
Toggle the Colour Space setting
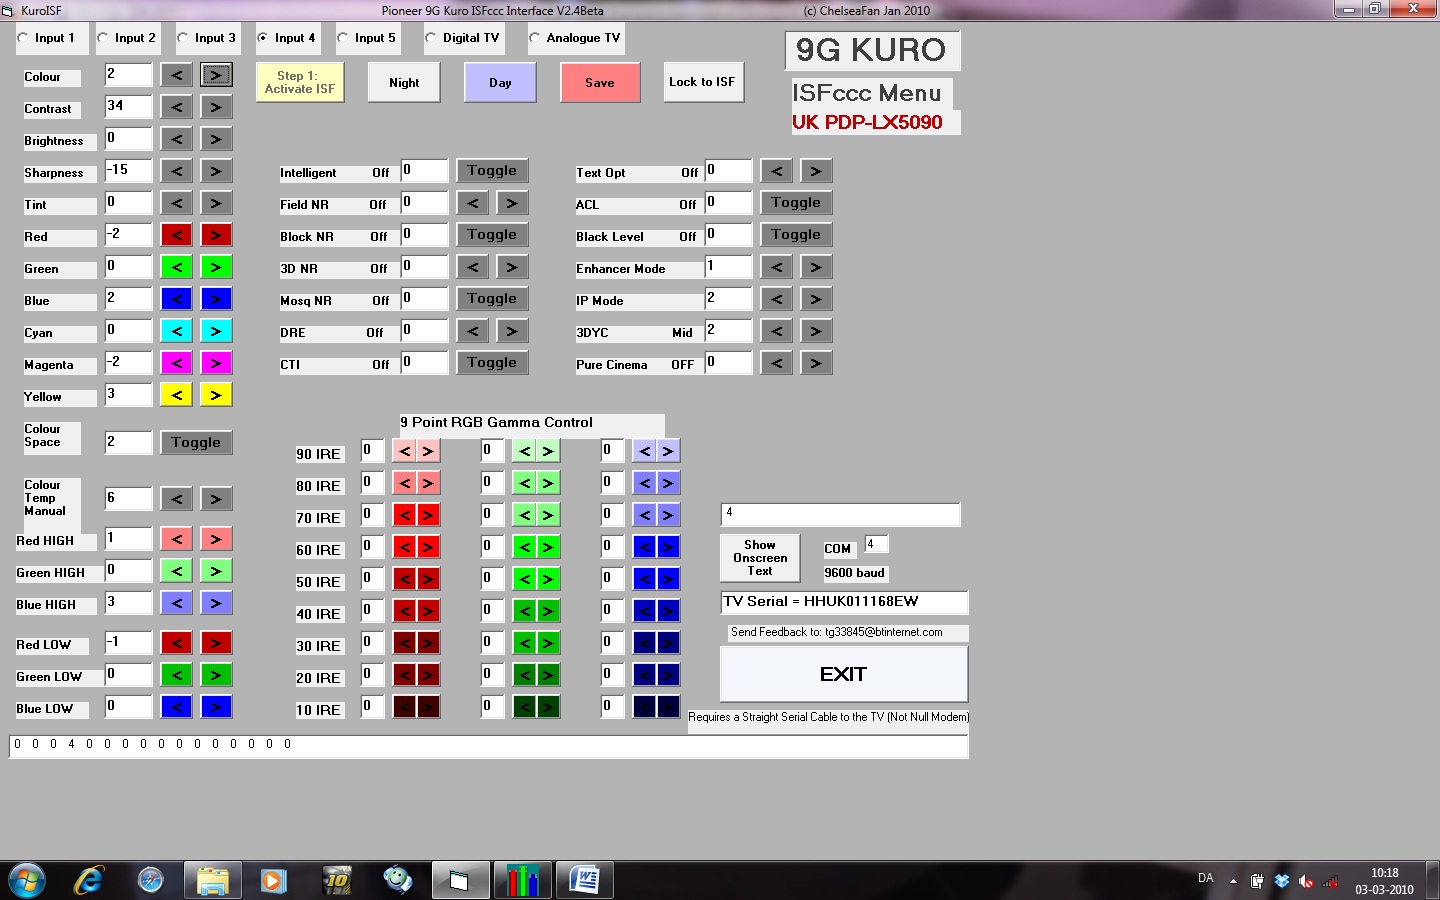coord(196,443)
